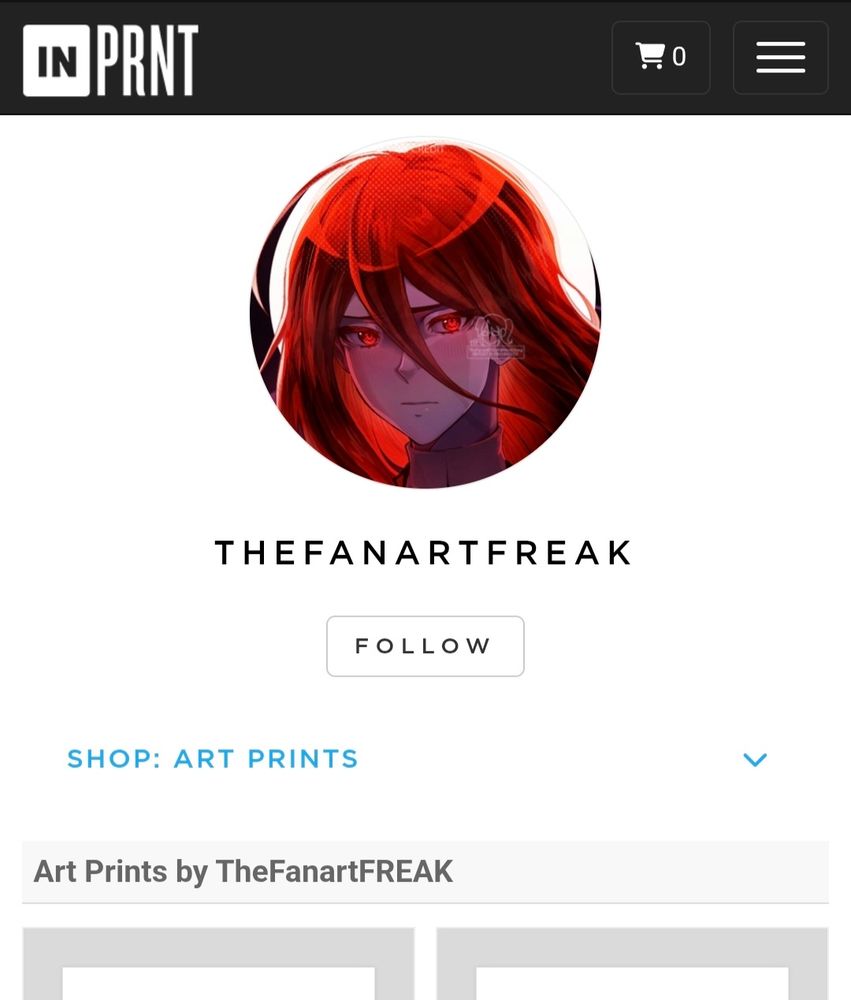This screenshot has height=1000, width=851.
Task: Open the shopping cart icon
Action: (x=650, y=56)
